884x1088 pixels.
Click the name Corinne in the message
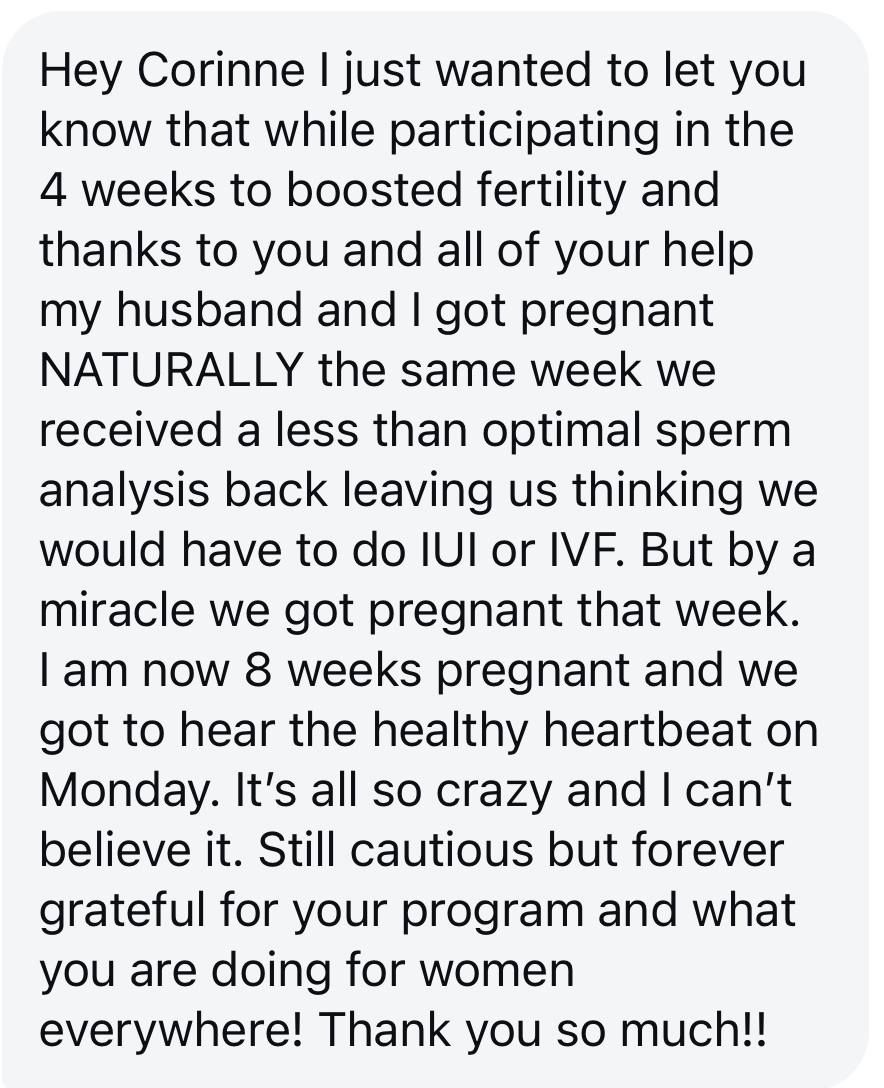221,70
